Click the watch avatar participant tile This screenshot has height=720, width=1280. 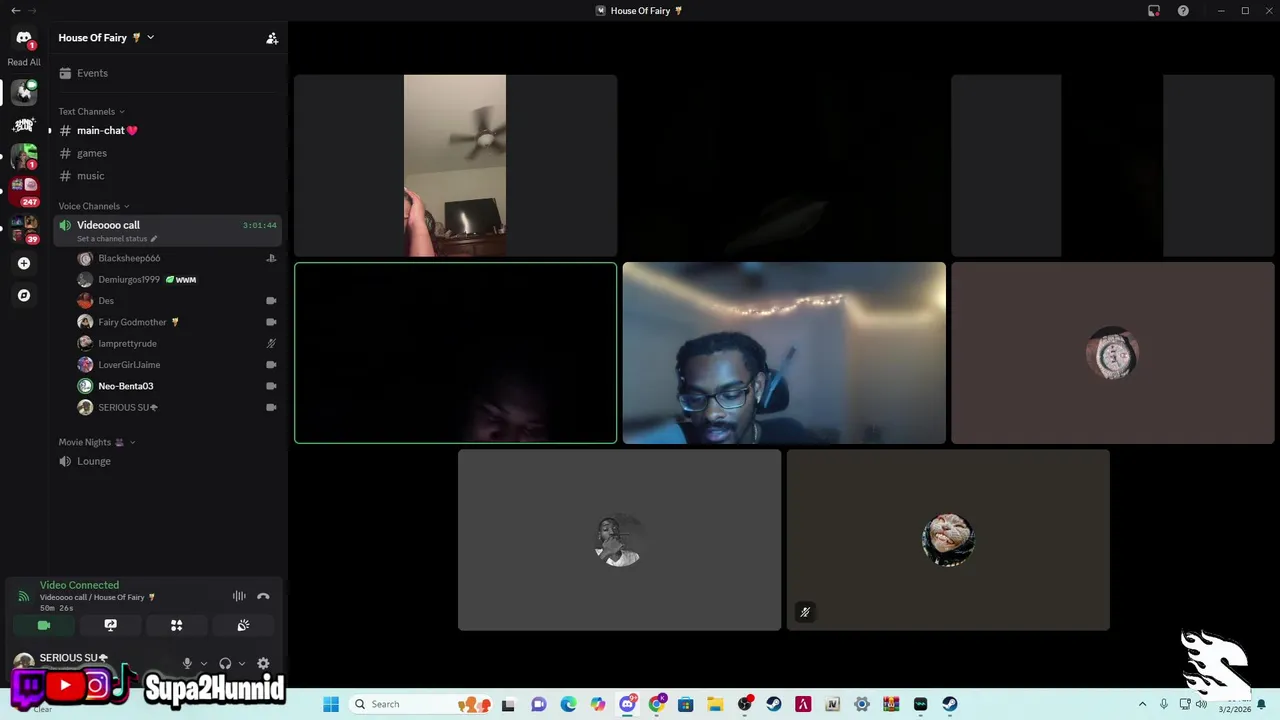pyautogui.click(x=1112, y=353)
